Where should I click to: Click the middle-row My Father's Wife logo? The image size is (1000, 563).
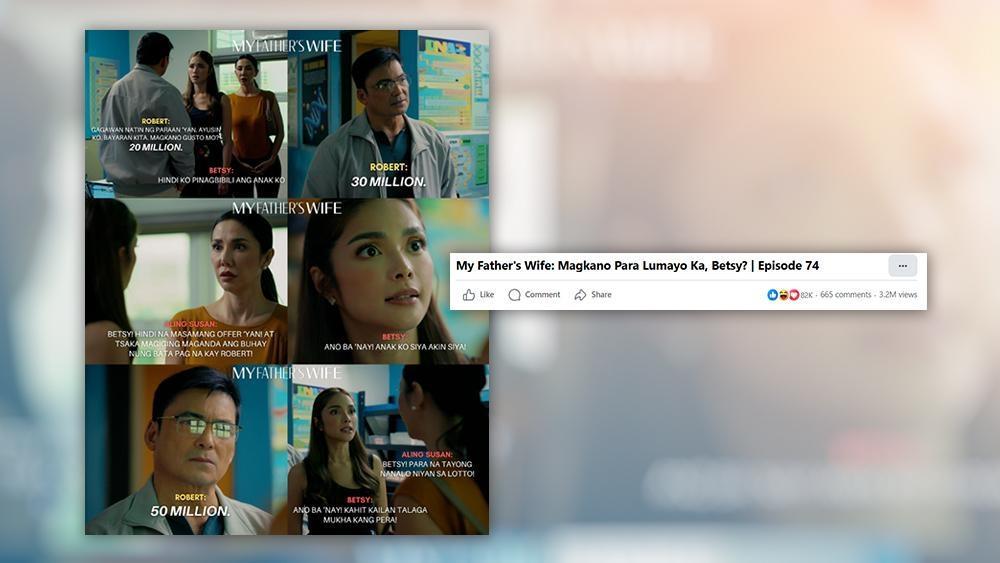(x=287, y=208)
